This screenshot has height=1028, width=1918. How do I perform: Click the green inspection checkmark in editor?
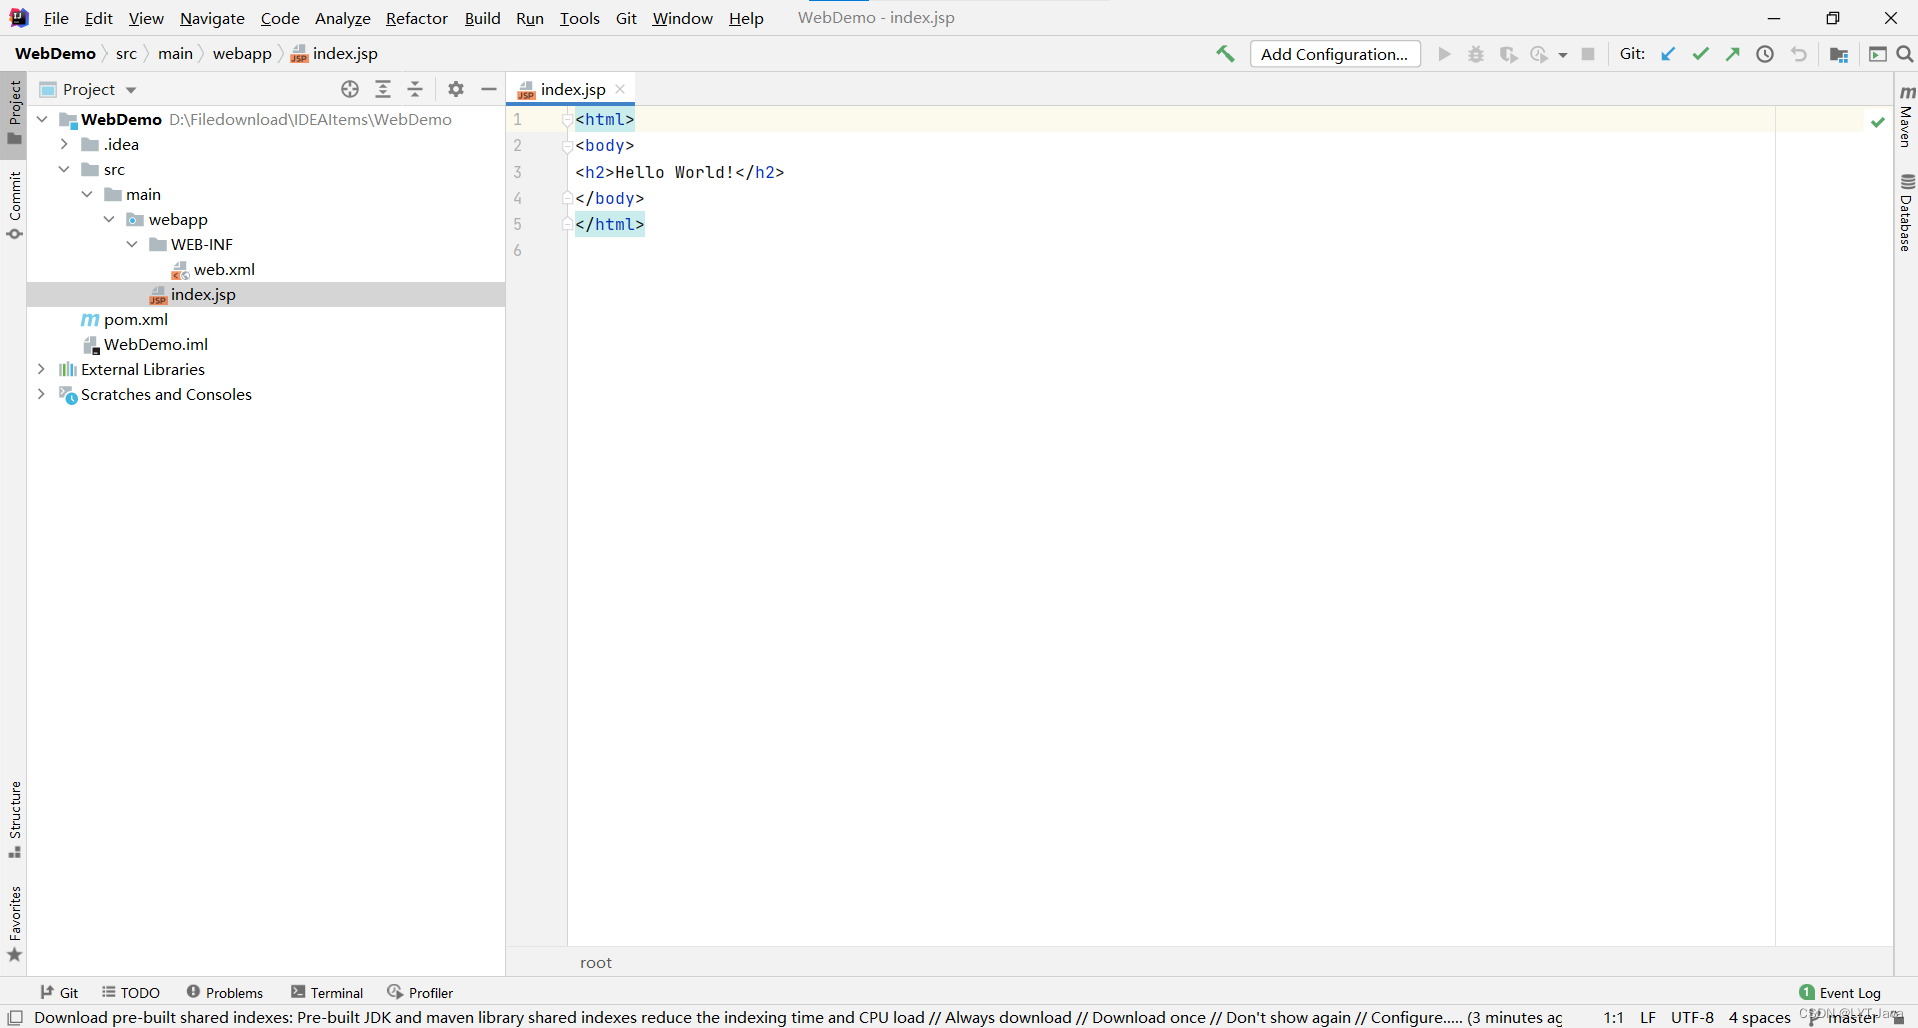(x=1878, y=121)
